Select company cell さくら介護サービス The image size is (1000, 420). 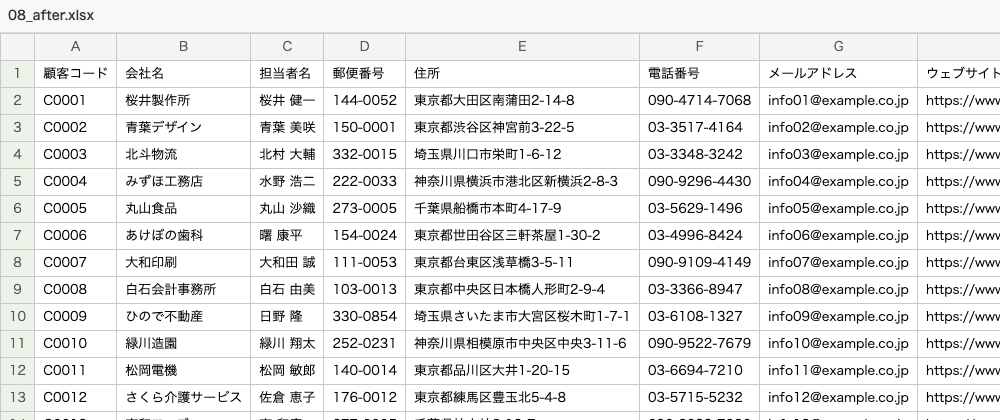[x=184, y=398]
